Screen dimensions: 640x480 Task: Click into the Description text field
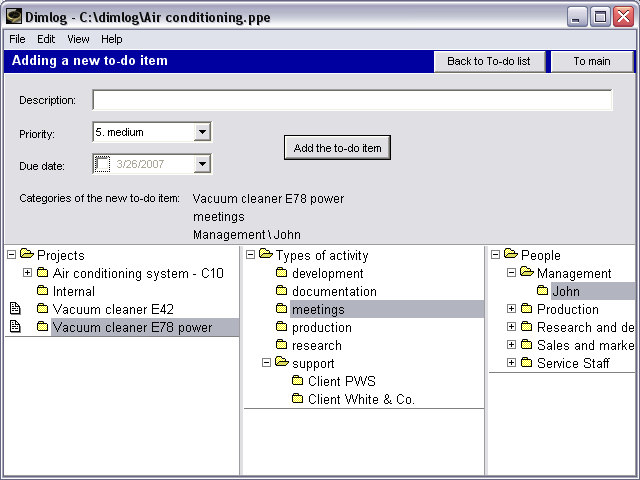(352, 100)
